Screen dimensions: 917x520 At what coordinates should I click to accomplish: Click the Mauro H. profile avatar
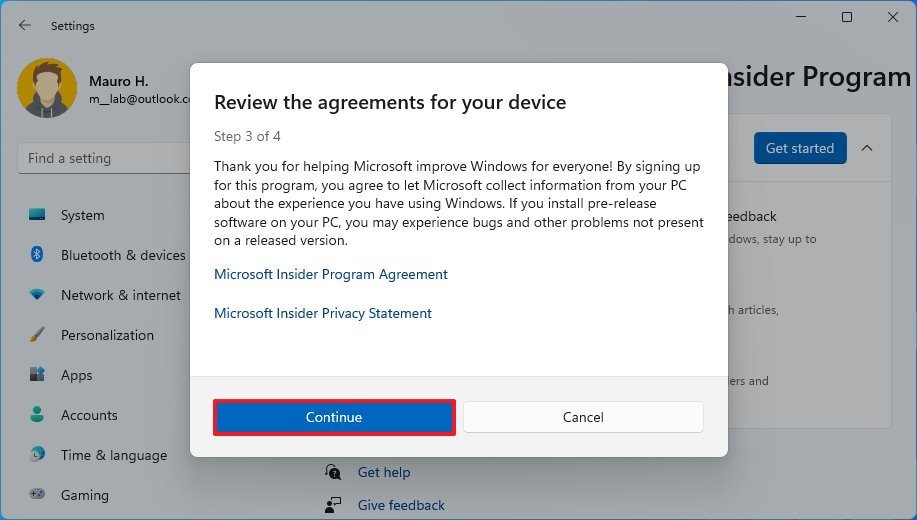click(47, 88)
